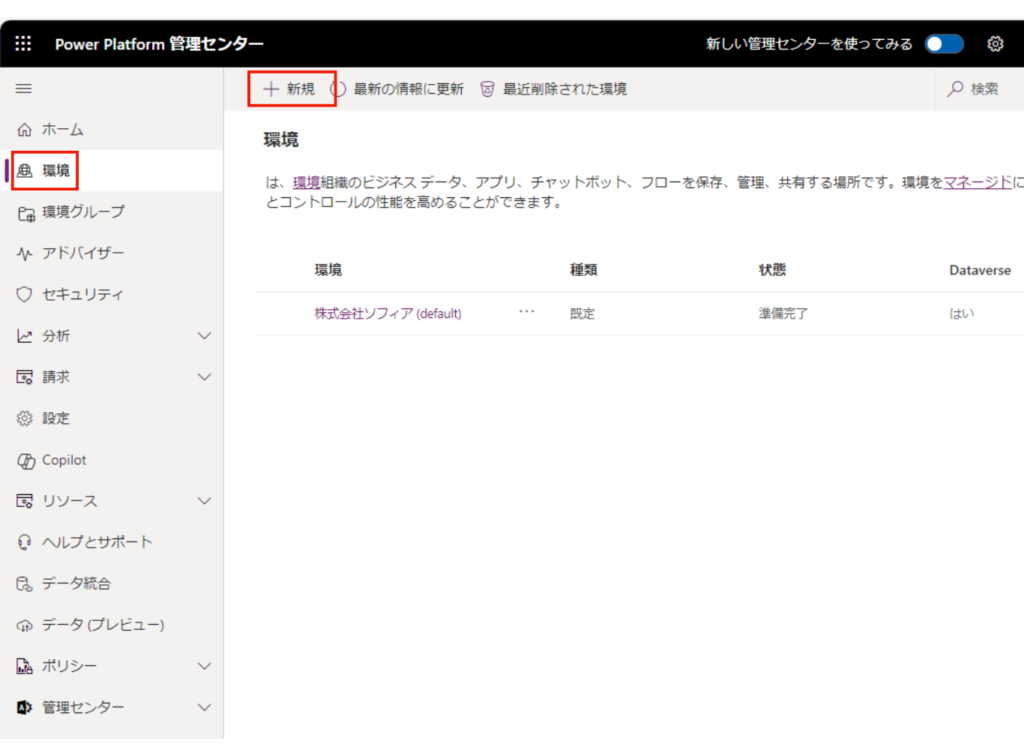Open the more options ellipsis for 株式会社ソフィア
The height and width of the screenshot is (750, 1024).
pos(527,312)
